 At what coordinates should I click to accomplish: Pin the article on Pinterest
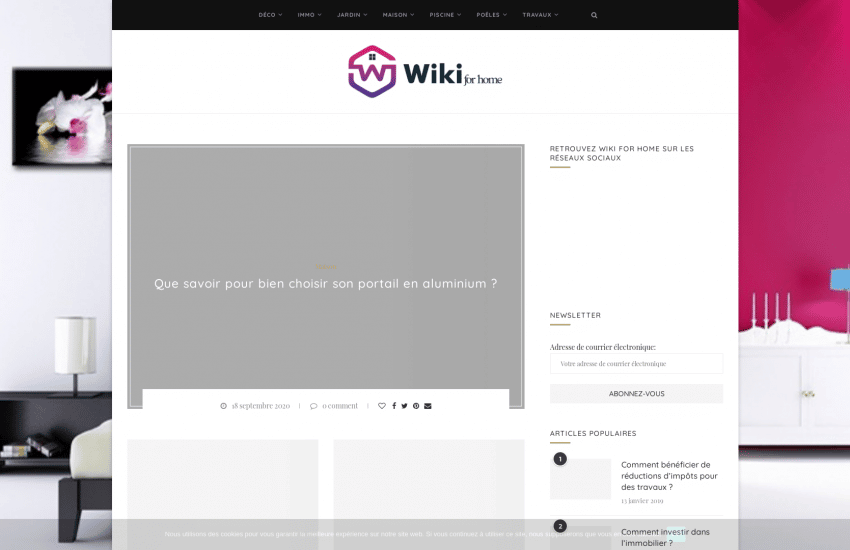tap(416, 406)
